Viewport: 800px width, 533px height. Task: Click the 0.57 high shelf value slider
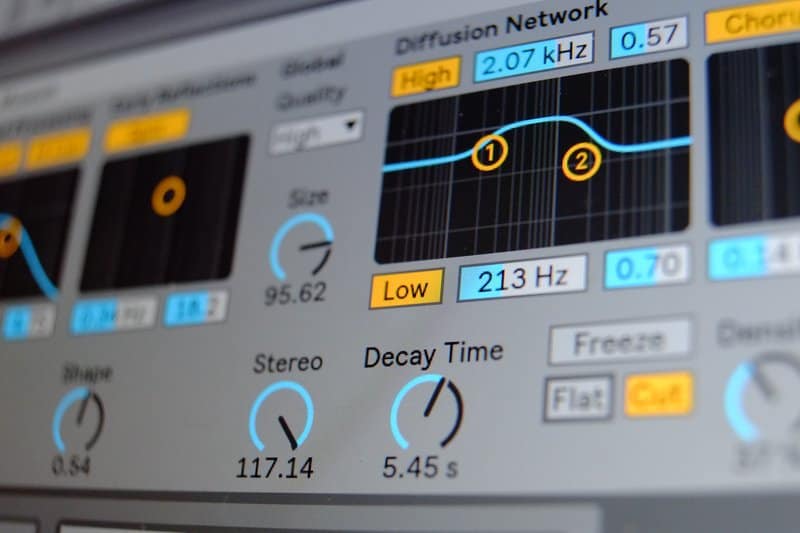648,37
